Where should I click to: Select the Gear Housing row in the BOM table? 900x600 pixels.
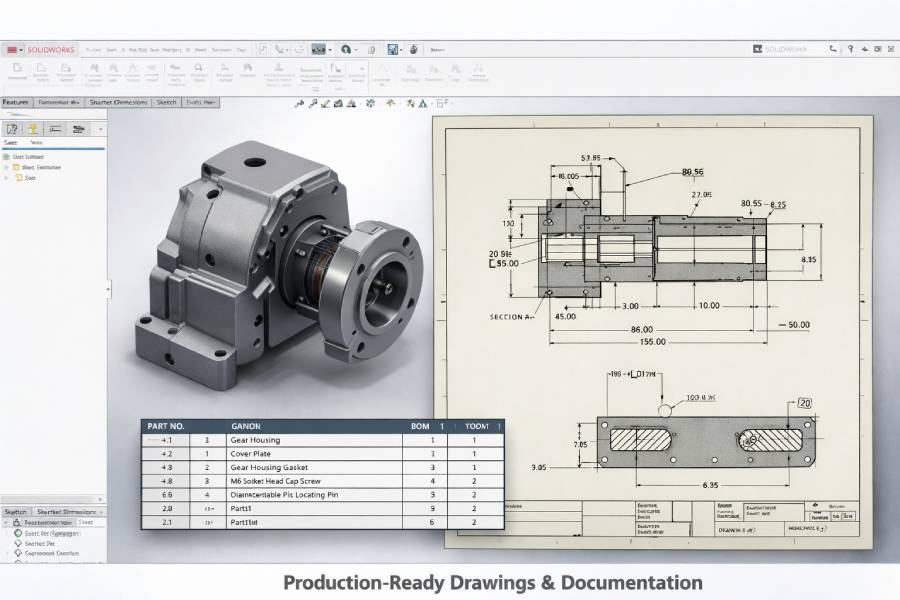click(x=323, y=440)
